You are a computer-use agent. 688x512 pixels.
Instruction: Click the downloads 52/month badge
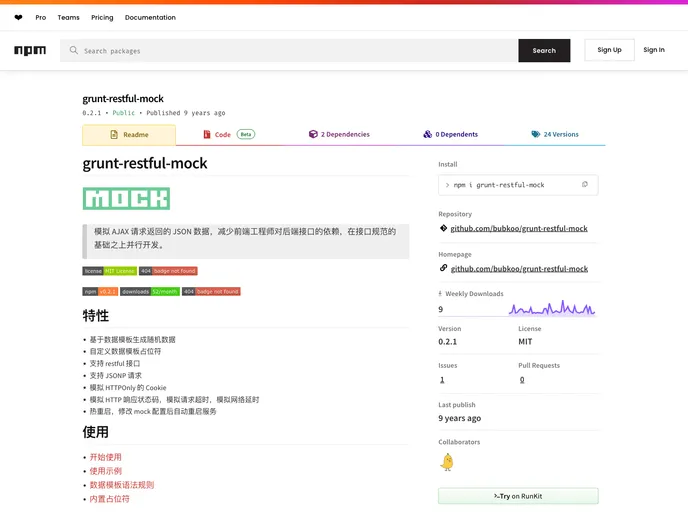point(150,291)
